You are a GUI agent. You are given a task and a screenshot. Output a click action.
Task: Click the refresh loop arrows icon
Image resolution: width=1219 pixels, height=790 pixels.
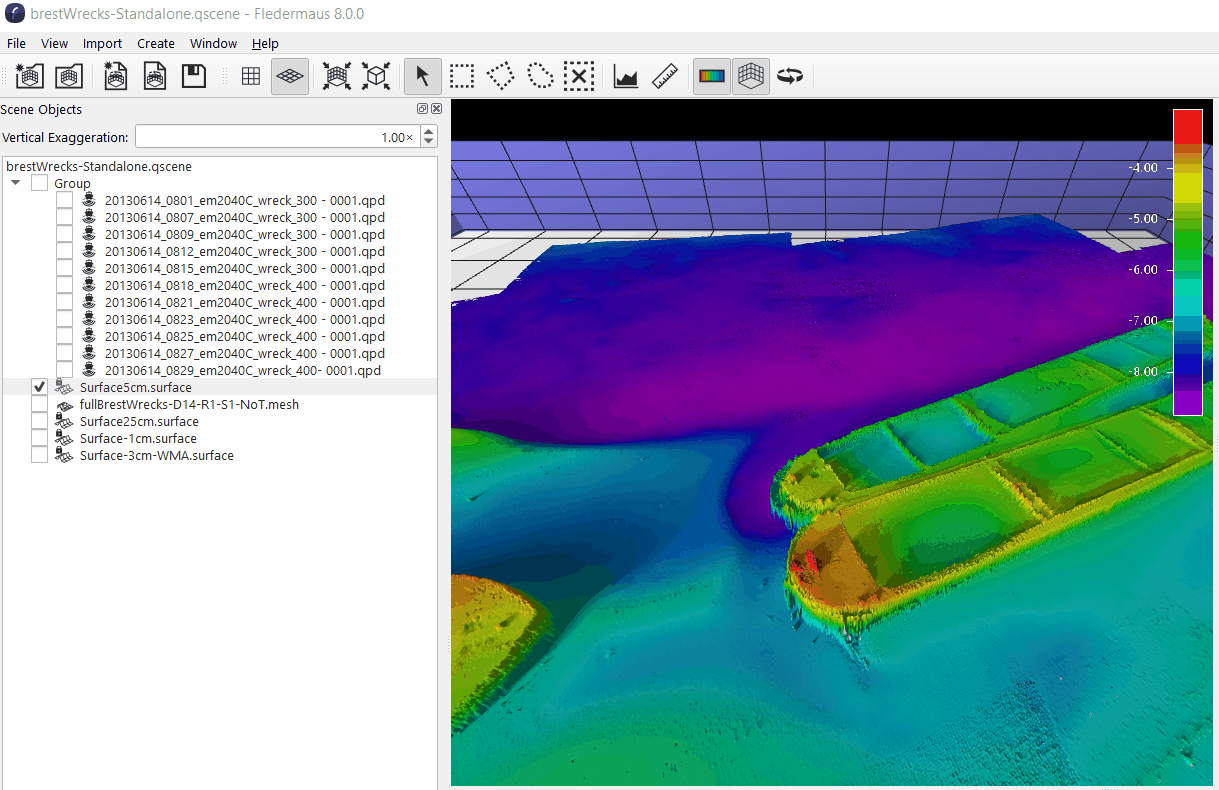790,76
